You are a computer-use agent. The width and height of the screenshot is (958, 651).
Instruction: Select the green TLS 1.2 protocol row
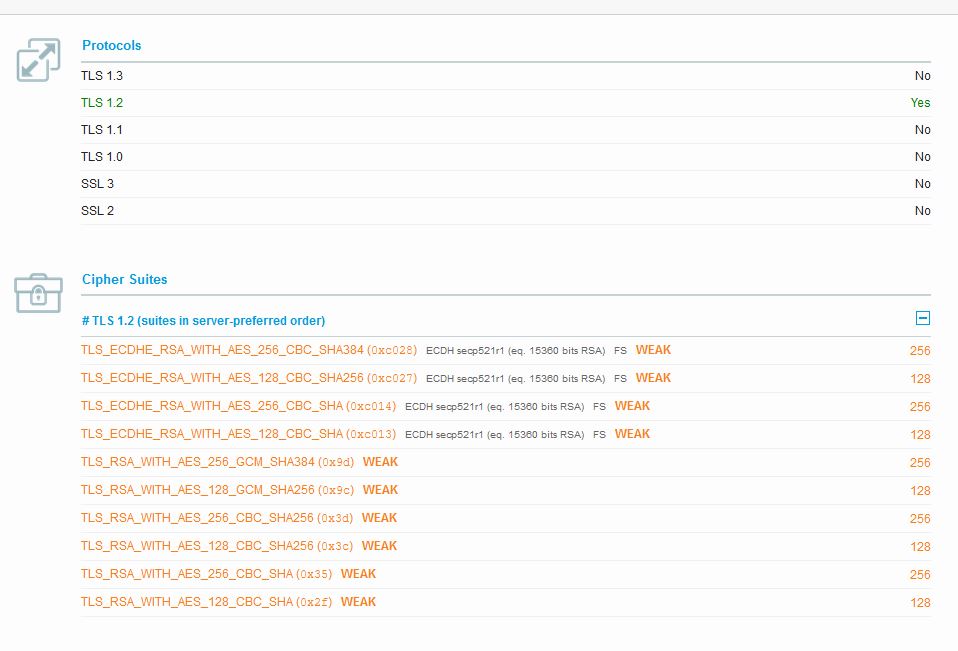pyautogui.click(x=506, y=103)
